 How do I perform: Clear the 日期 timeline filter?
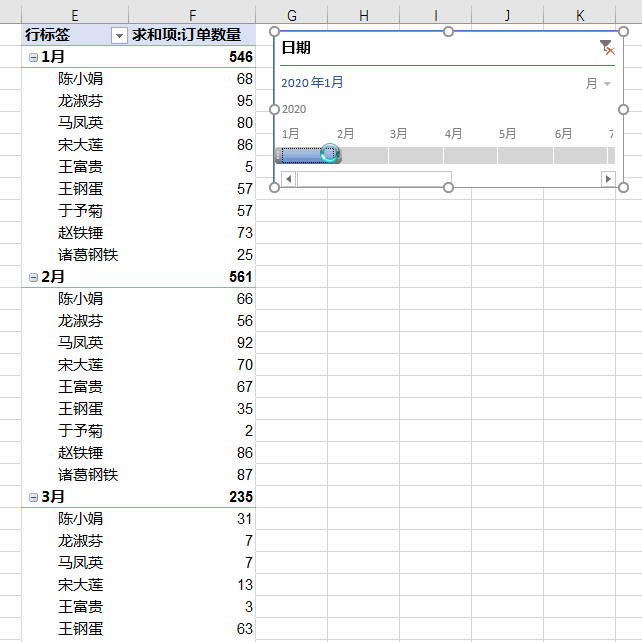tap(607, 47)
